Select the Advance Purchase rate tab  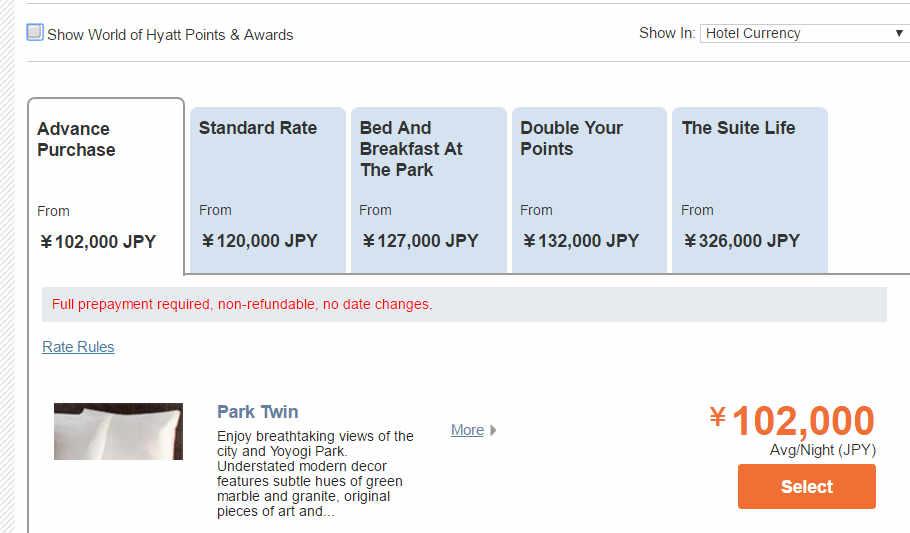(x=105, y=185)
